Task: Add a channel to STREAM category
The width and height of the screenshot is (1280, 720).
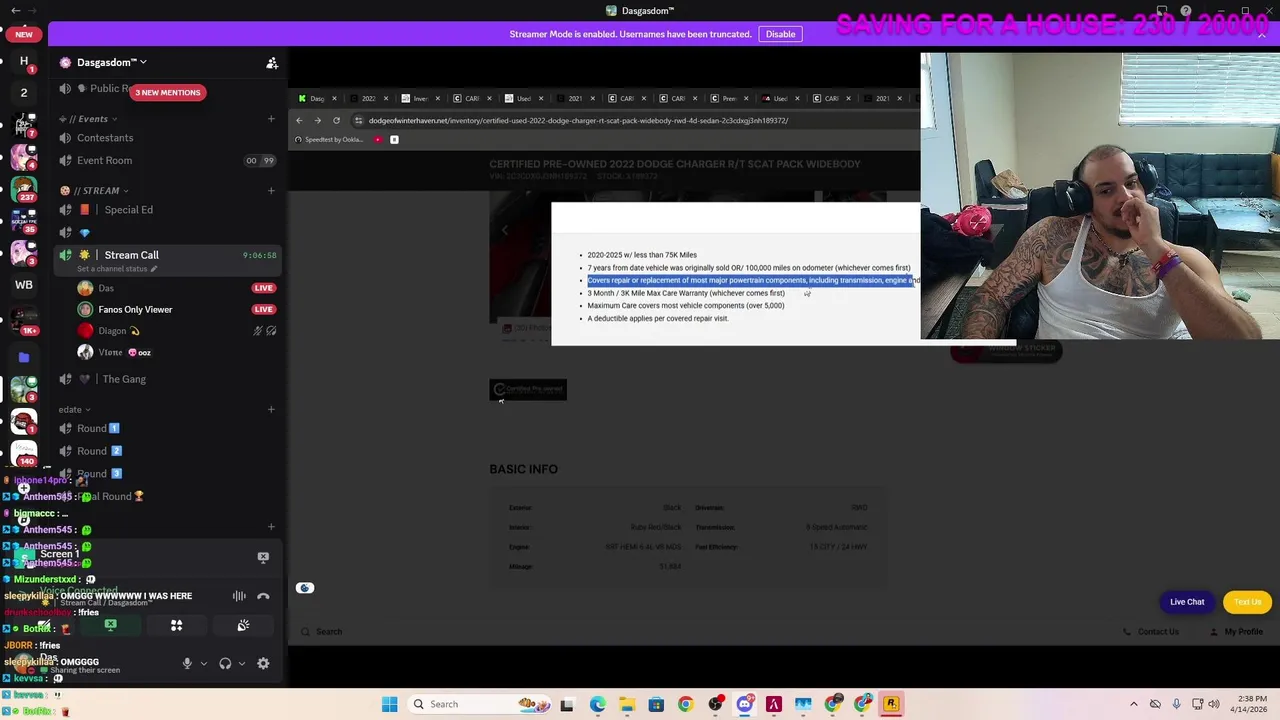Action: pyautogui.click(x=271, y=190)
